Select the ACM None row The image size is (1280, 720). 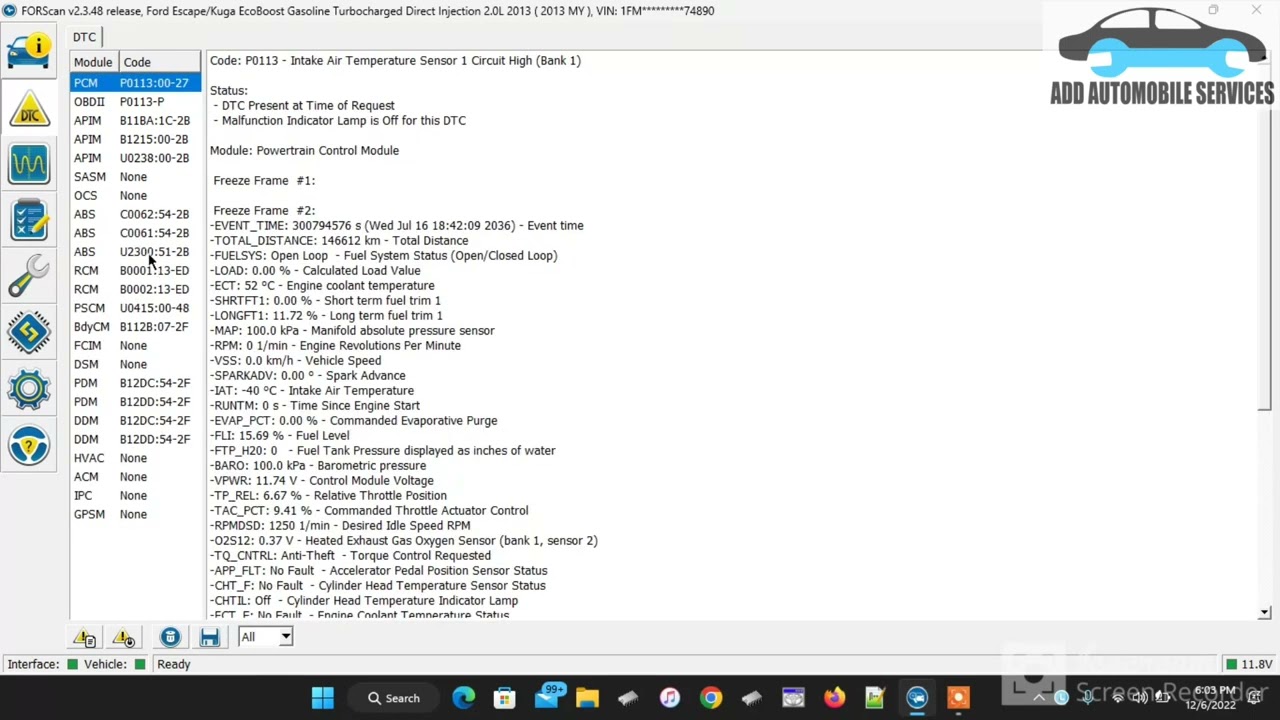135,477
